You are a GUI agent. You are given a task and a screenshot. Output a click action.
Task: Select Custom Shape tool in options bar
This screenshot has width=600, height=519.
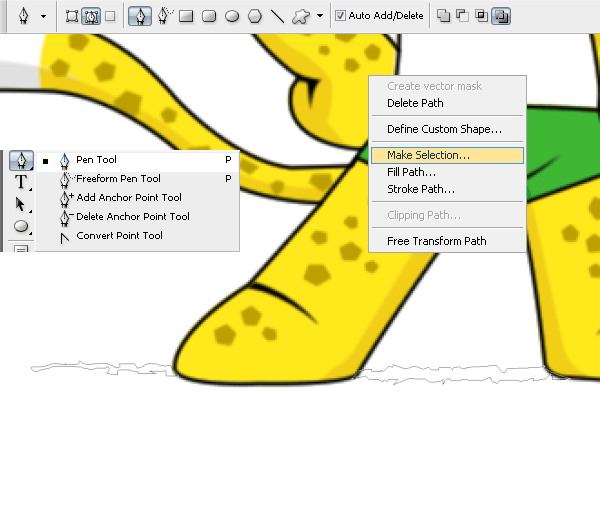(x=300, y=16)
